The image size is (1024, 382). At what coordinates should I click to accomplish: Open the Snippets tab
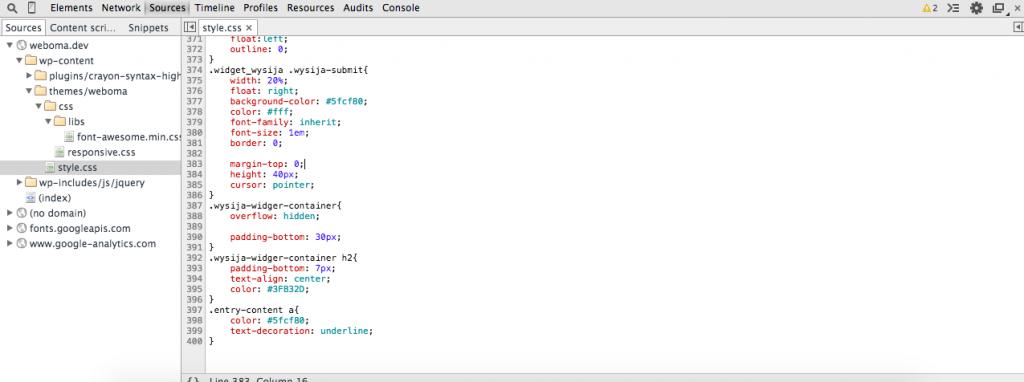pyautogui.click(x=148, y=27)
